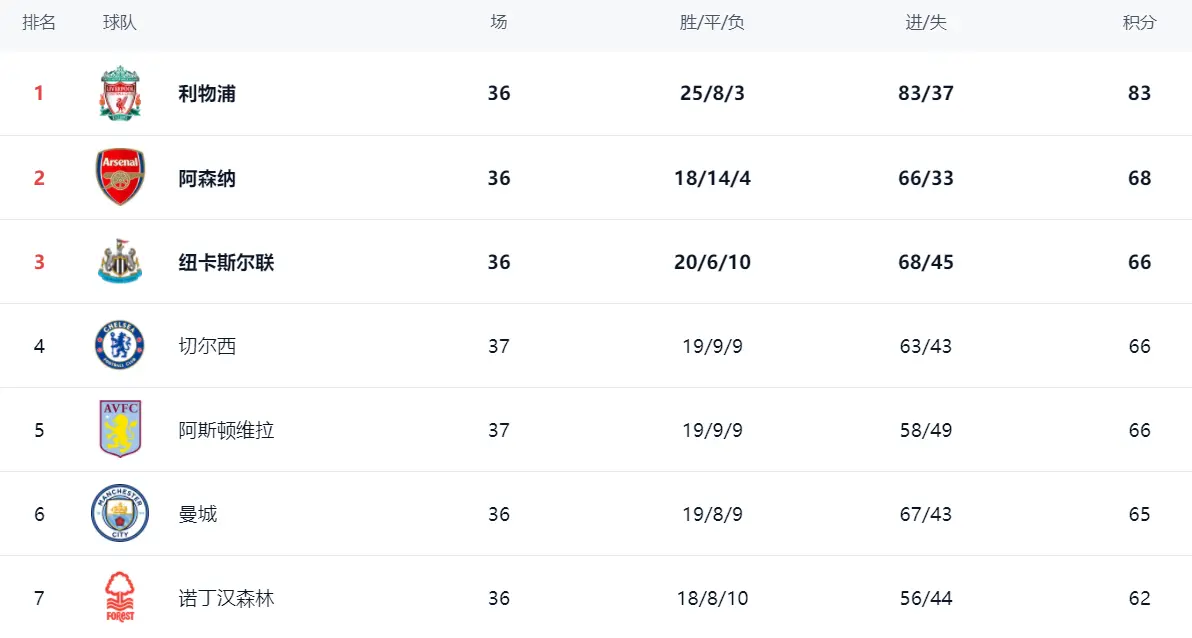
Task: Click the 排名 column header
Action: (x=39, y=22)
